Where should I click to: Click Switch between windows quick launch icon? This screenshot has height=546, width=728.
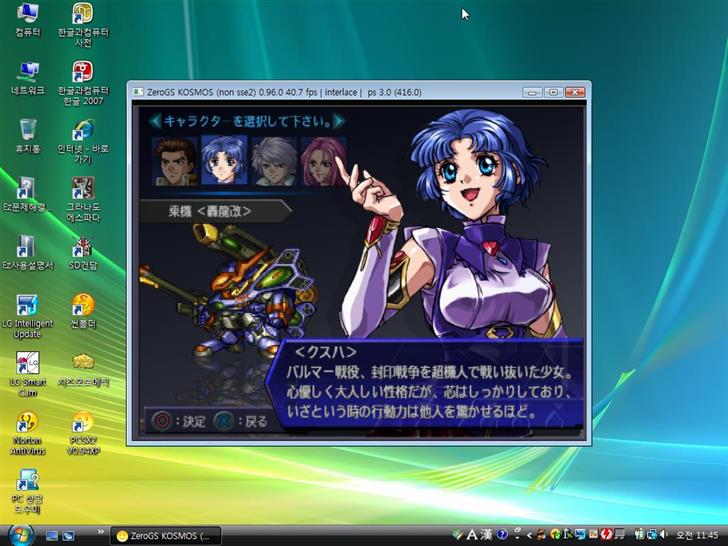tap(68, 536)
